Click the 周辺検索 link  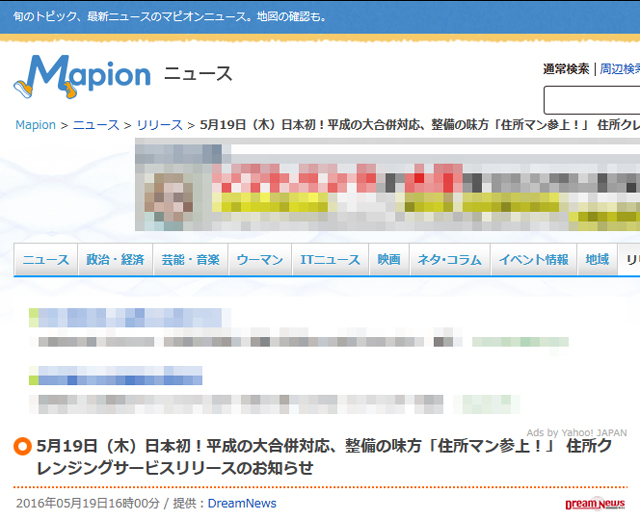click(620, 69)
